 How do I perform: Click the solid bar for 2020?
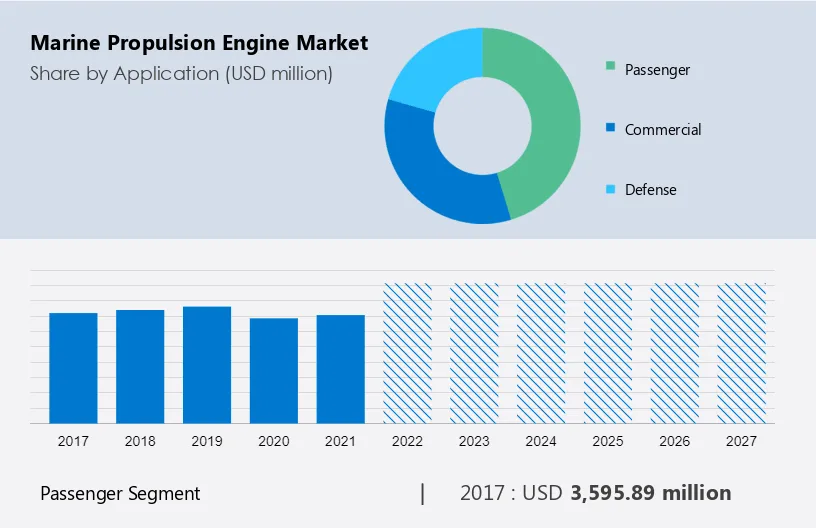[274, 371]
